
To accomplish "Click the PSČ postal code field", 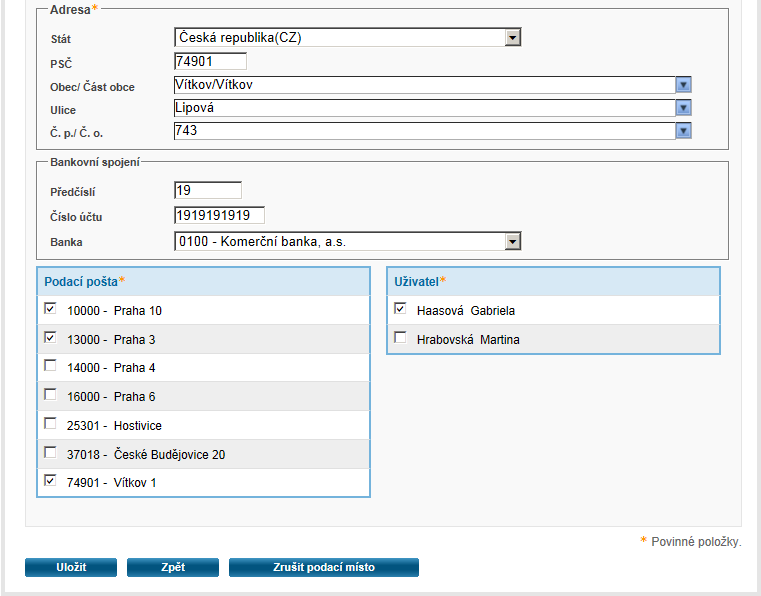I will 209,62.
